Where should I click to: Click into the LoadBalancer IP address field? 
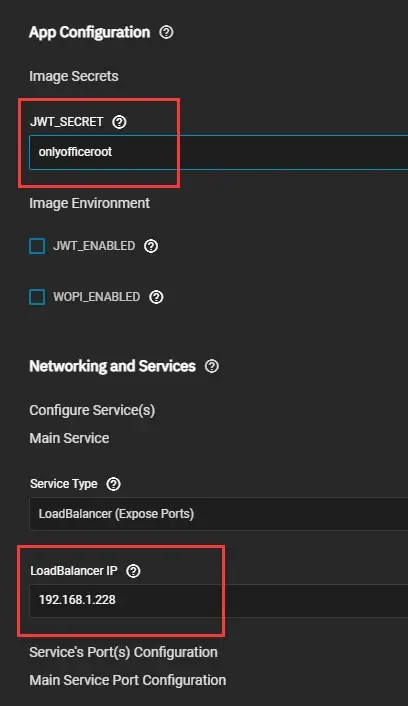point(218,600)
